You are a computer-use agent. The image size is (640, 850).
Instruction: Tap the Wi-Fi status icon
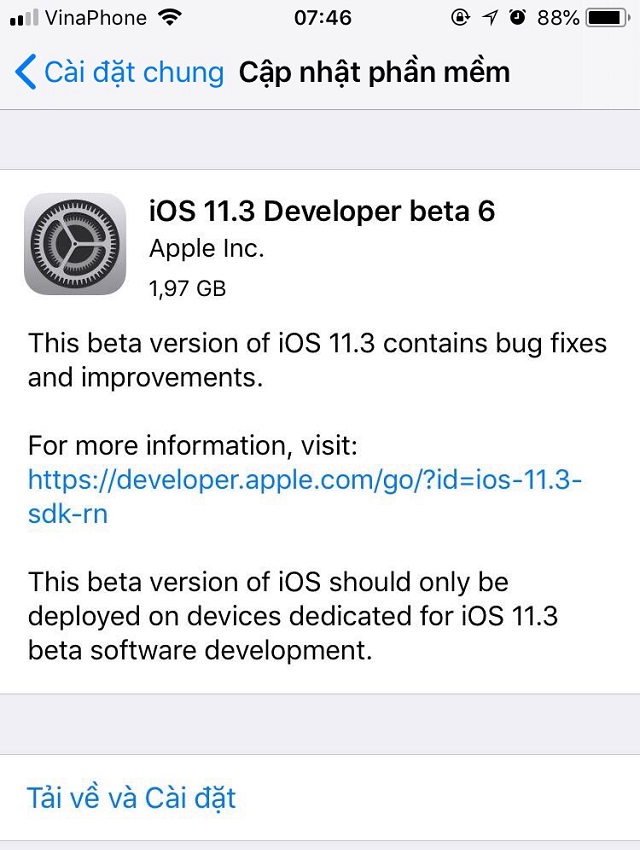click(x=170, y=18)
